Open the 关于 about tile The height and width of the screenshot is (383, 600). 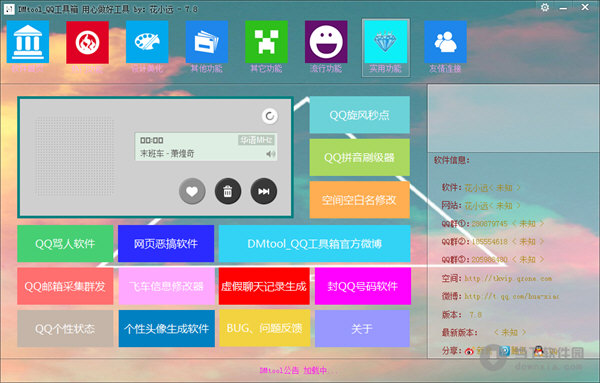pos(362,329)
